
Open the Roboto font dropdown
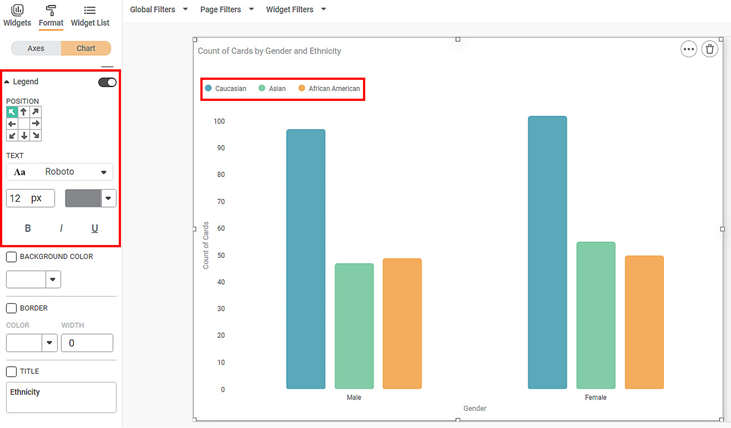(61, 172)
